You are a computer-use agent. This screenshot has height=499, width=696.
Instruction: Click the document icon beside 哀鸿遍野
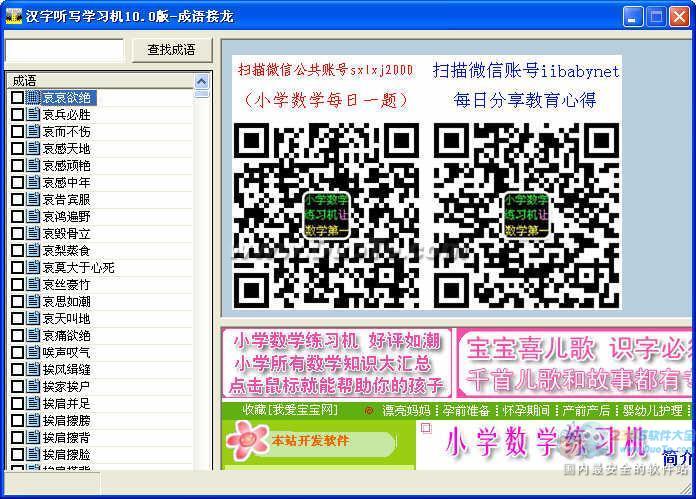pos(33,217)
